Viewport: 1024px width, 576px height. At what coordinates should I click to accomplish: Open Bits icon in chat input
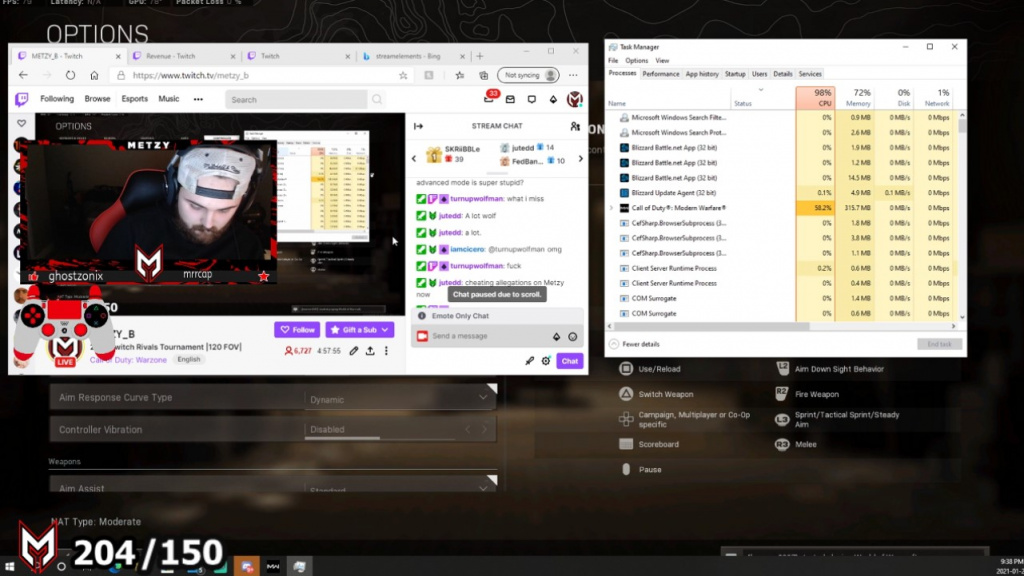pyautogui.click(x=556, y=336)
